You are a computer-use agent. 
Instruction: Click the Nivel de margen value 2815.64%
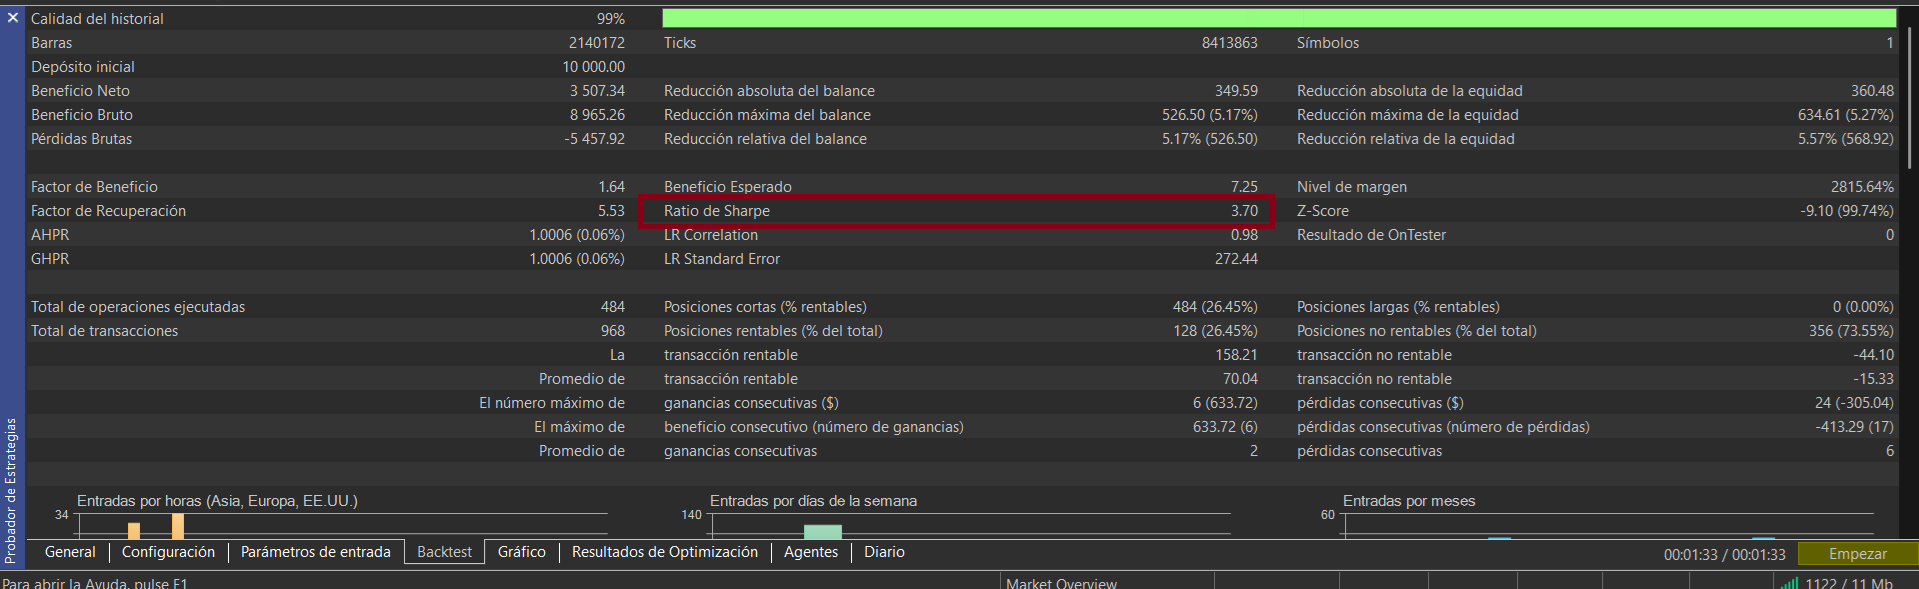point(1862,187)
